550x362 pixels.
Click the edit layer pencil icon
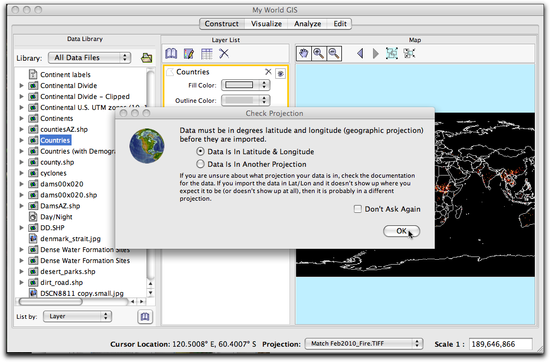click(189, 54)
